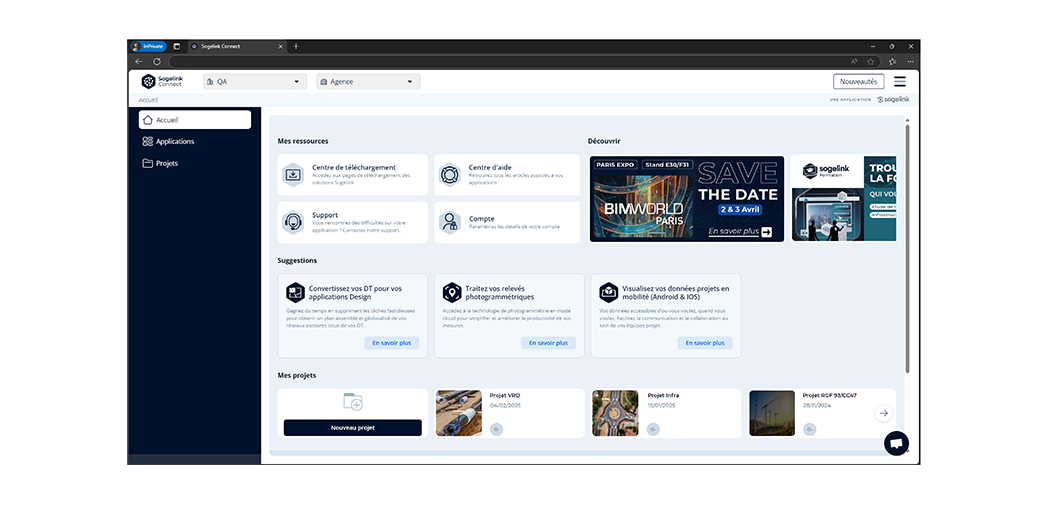Refresh the browser page
Screen dimensions: 1048x505
point(157,61)
